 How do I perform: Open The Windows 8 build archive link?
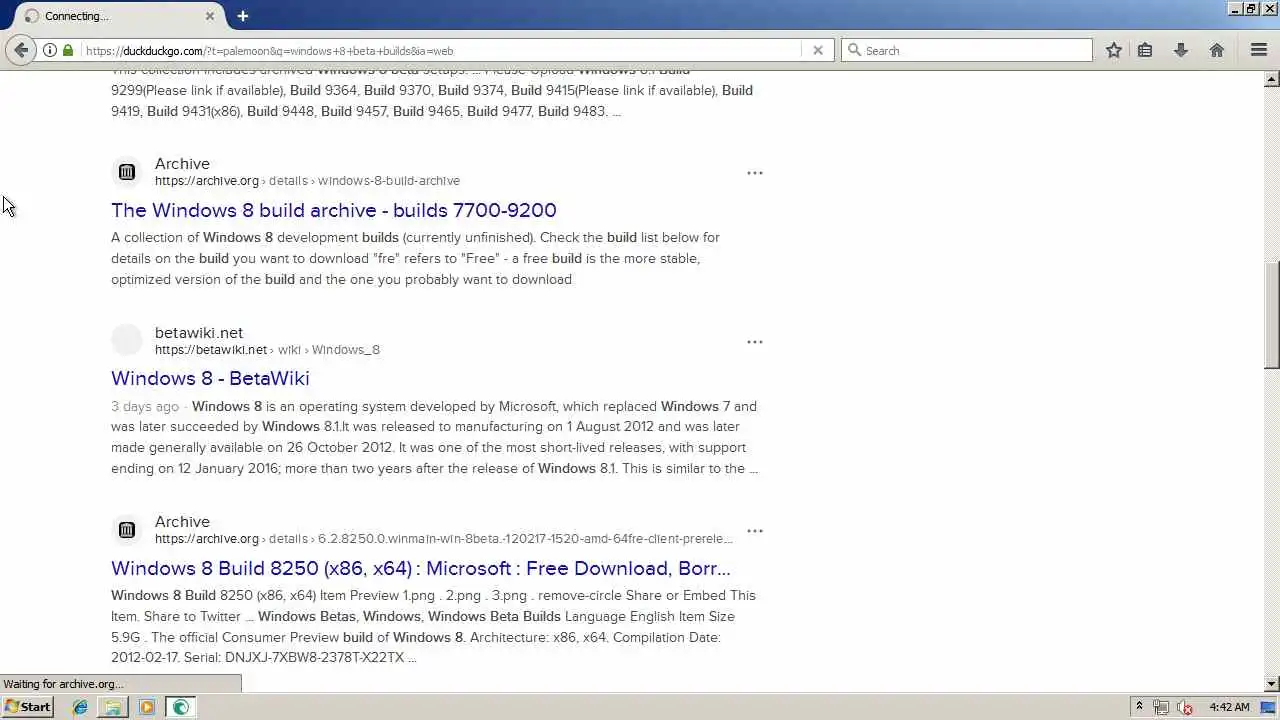[x=334, y=210]
